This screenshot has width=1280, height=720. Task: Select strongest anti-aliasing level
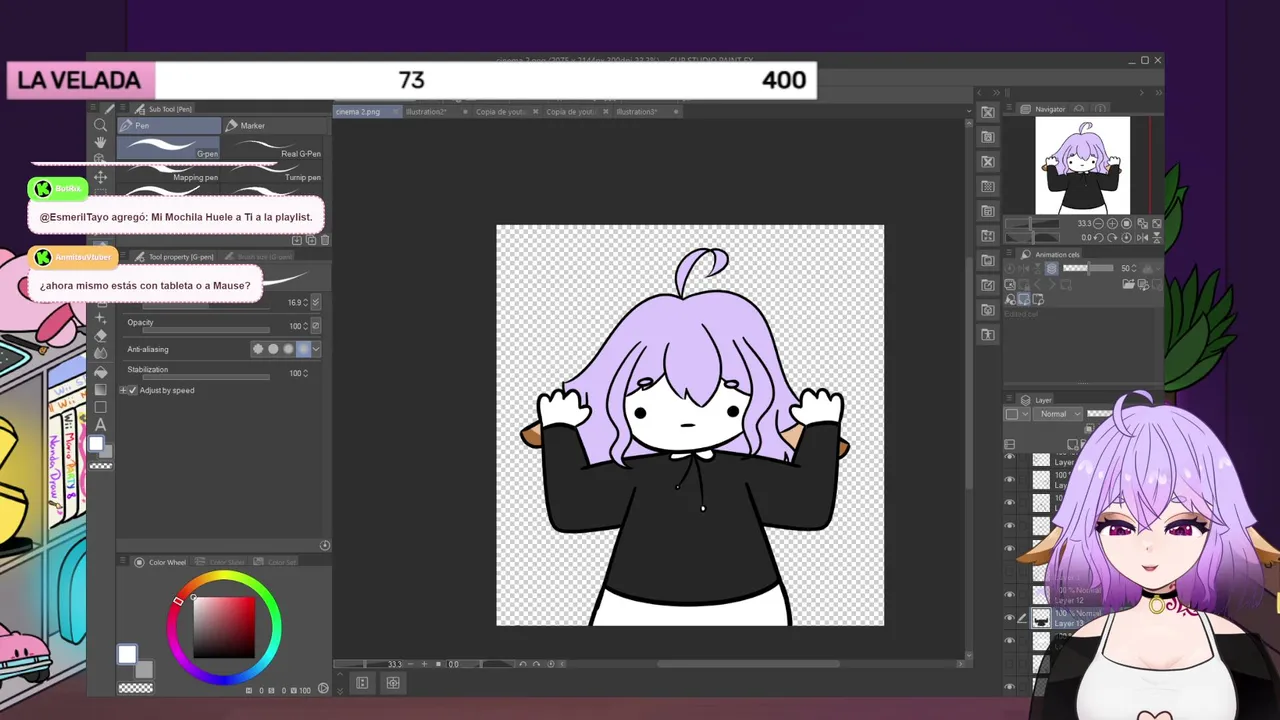coord(303,349)
